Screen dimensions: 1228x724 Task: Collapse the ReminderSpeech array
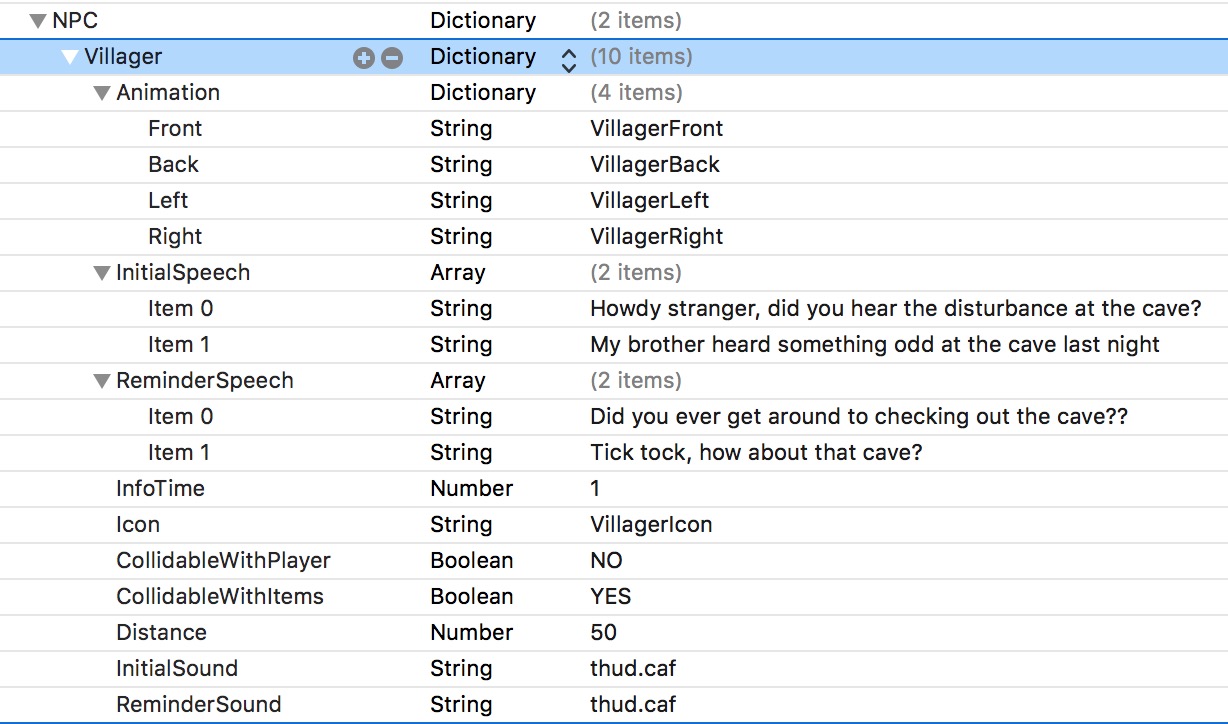(101, 381)
